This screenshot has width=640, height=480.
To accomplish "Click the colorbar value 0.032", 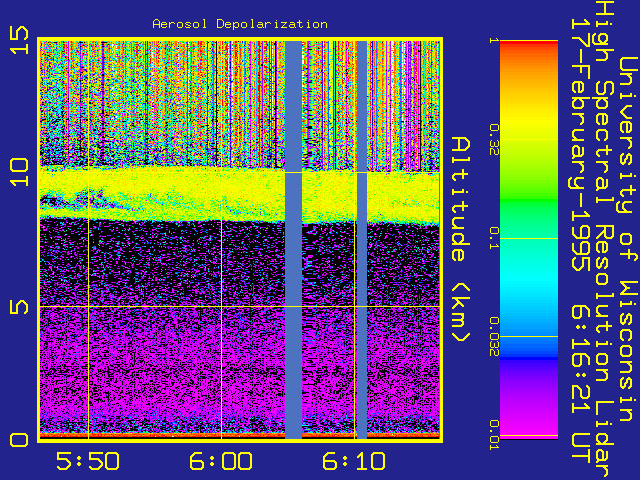I will tap(494, 336).
